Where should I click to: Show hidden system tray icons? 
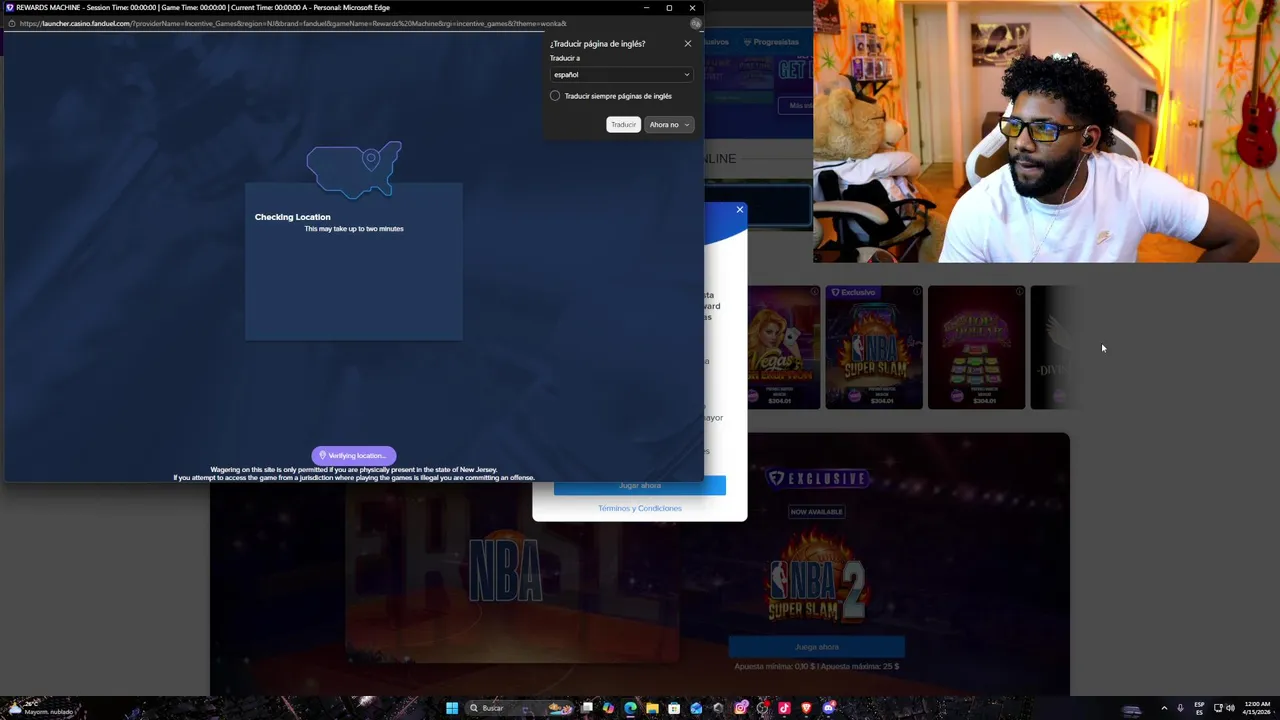1164,708
